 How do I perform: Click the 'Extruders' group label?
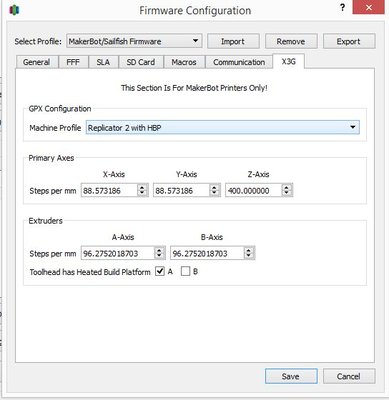46,221
